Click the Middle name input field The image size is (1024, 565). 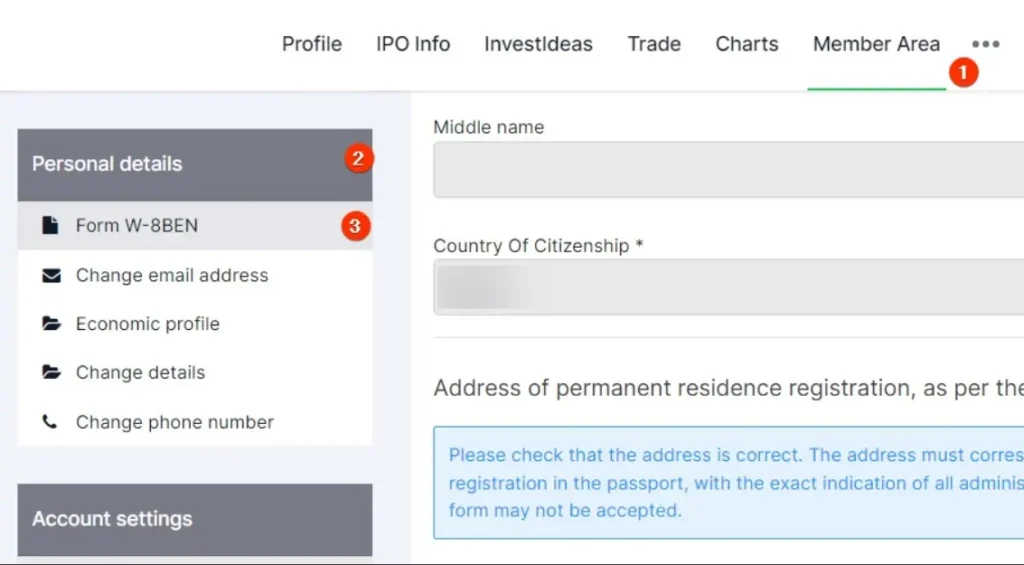point(728,169)
